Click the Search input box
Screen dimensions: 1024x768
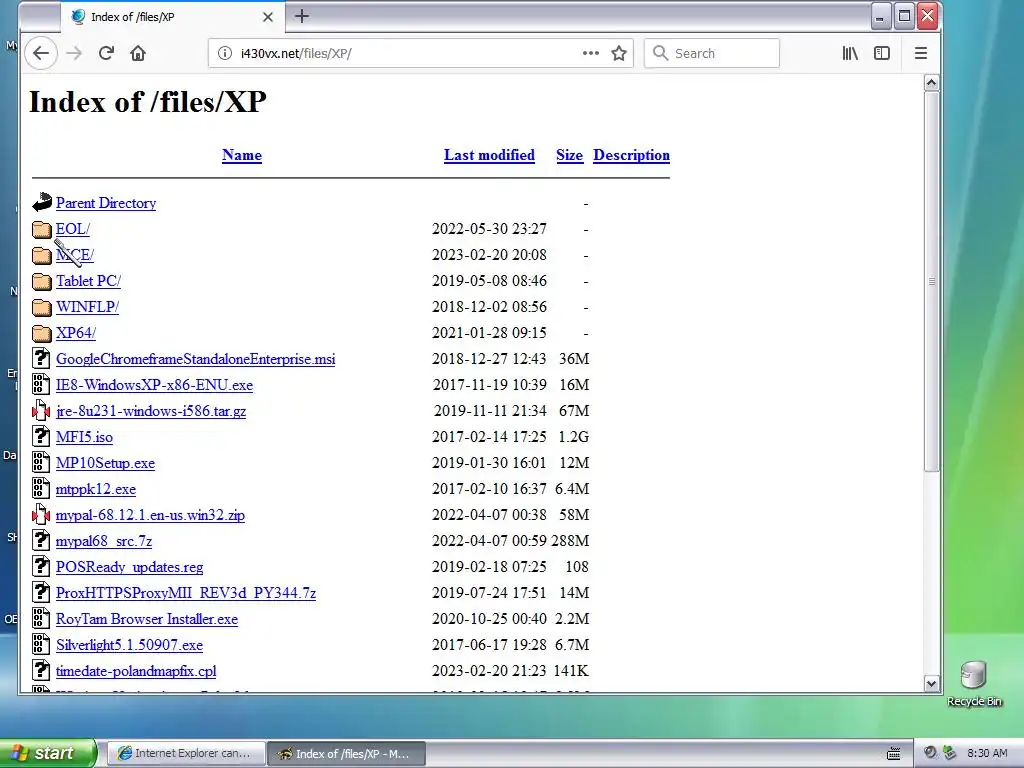712,54
